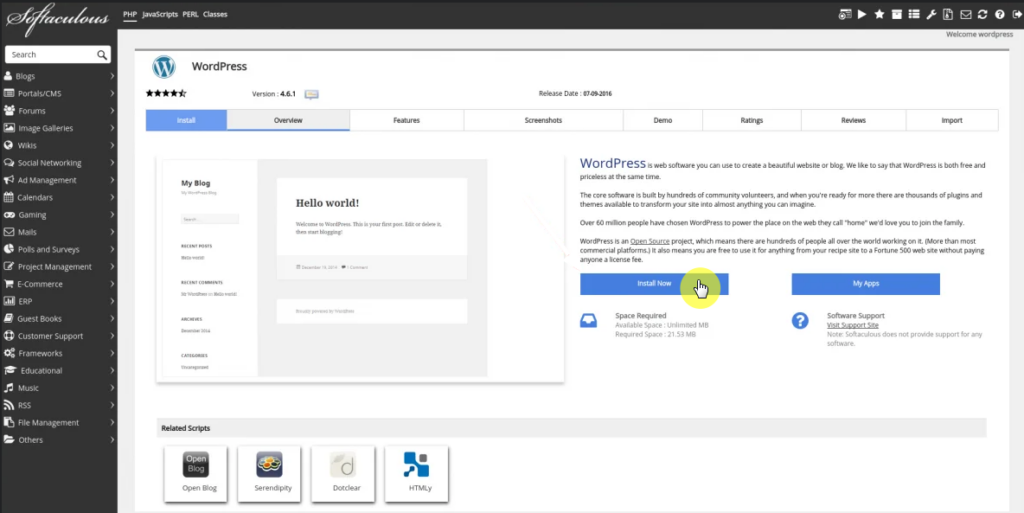Expand the Project Management category chevron

pos(112,266)
